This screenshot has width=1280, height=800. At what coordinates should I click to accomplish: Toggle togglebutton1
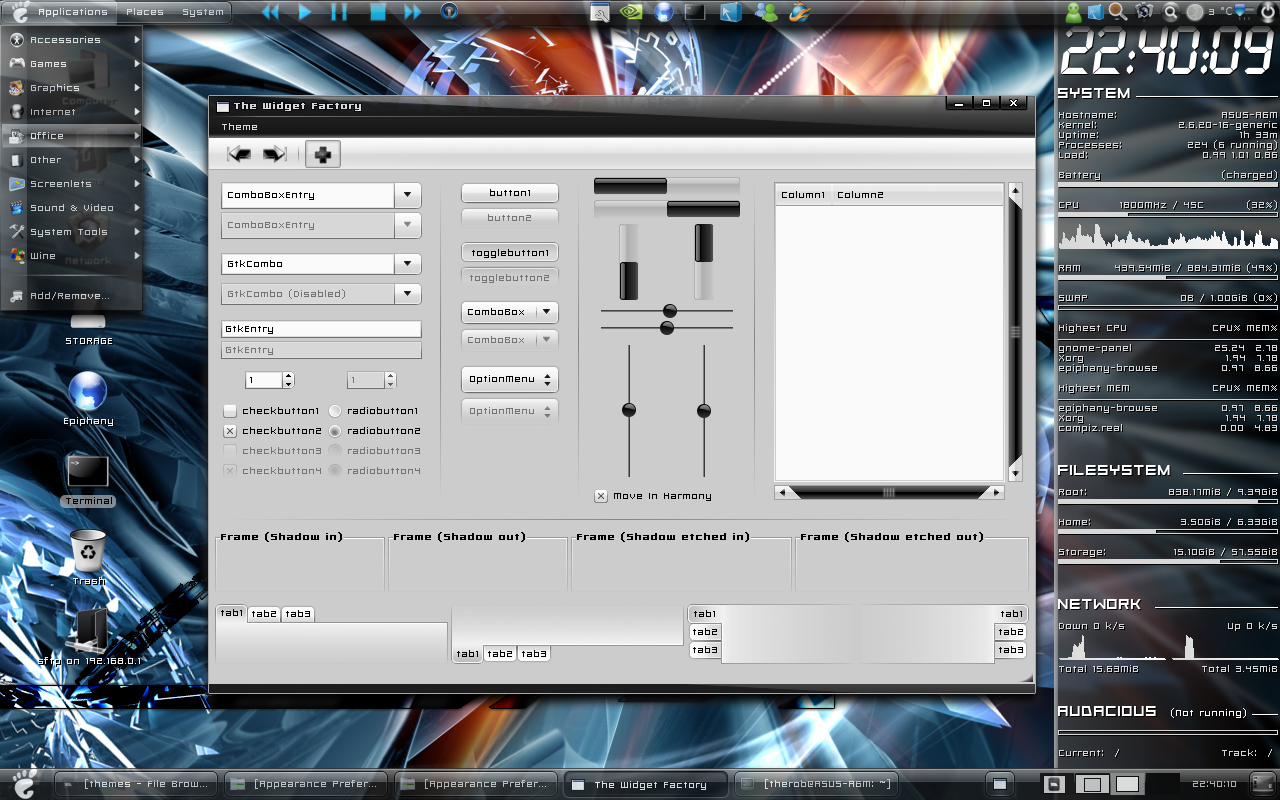coord(510,253)
